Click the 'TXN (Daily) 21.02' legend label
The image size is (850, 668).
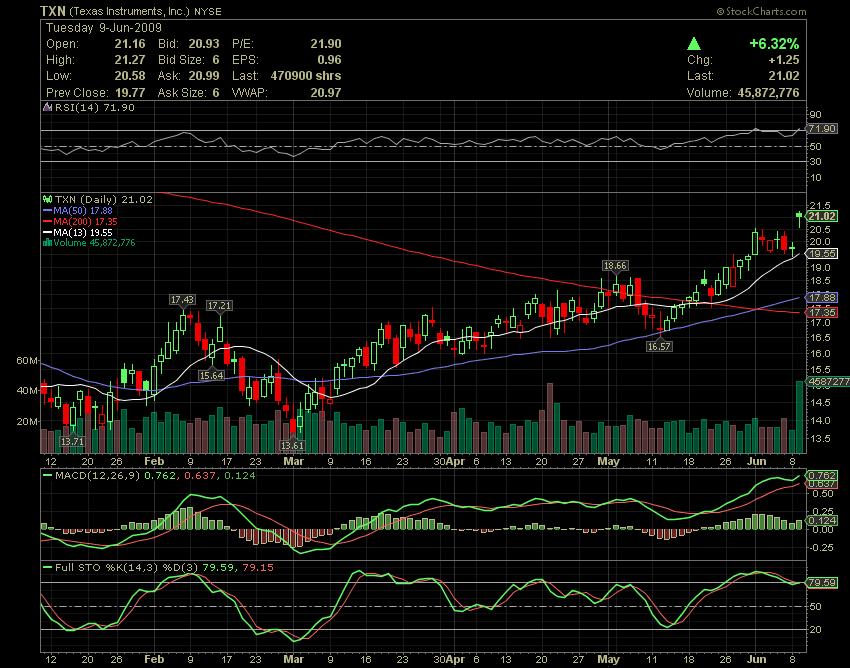[104, 199]
